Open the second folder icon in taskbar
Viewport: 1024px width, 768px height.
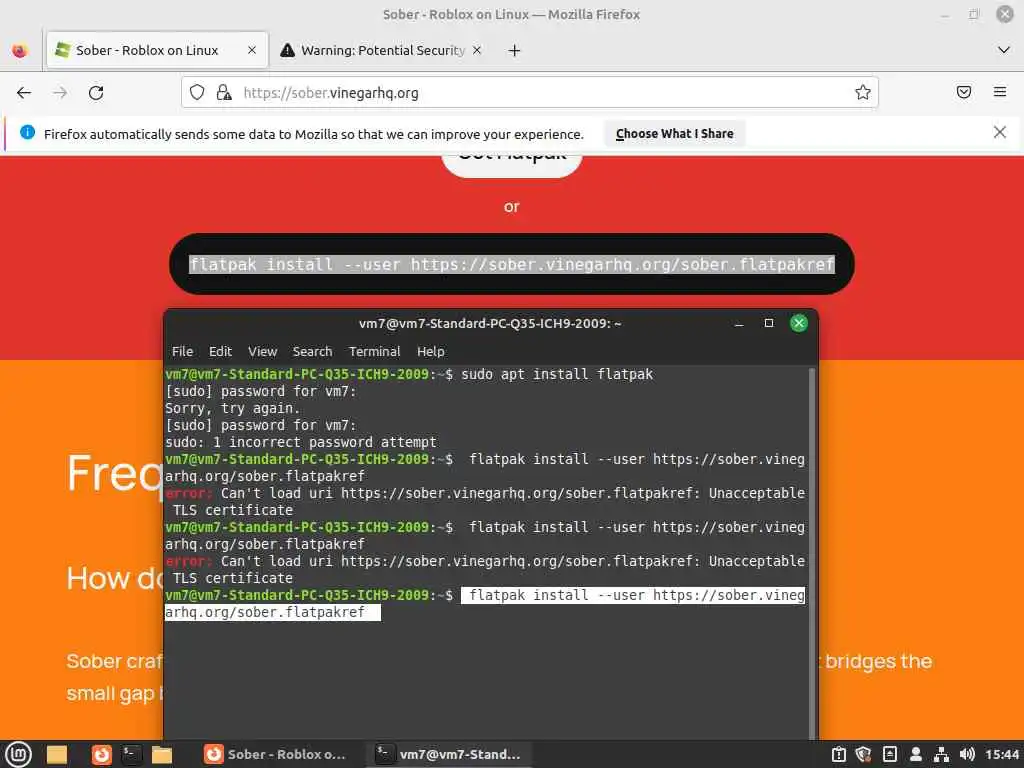[x=162, y=754]
